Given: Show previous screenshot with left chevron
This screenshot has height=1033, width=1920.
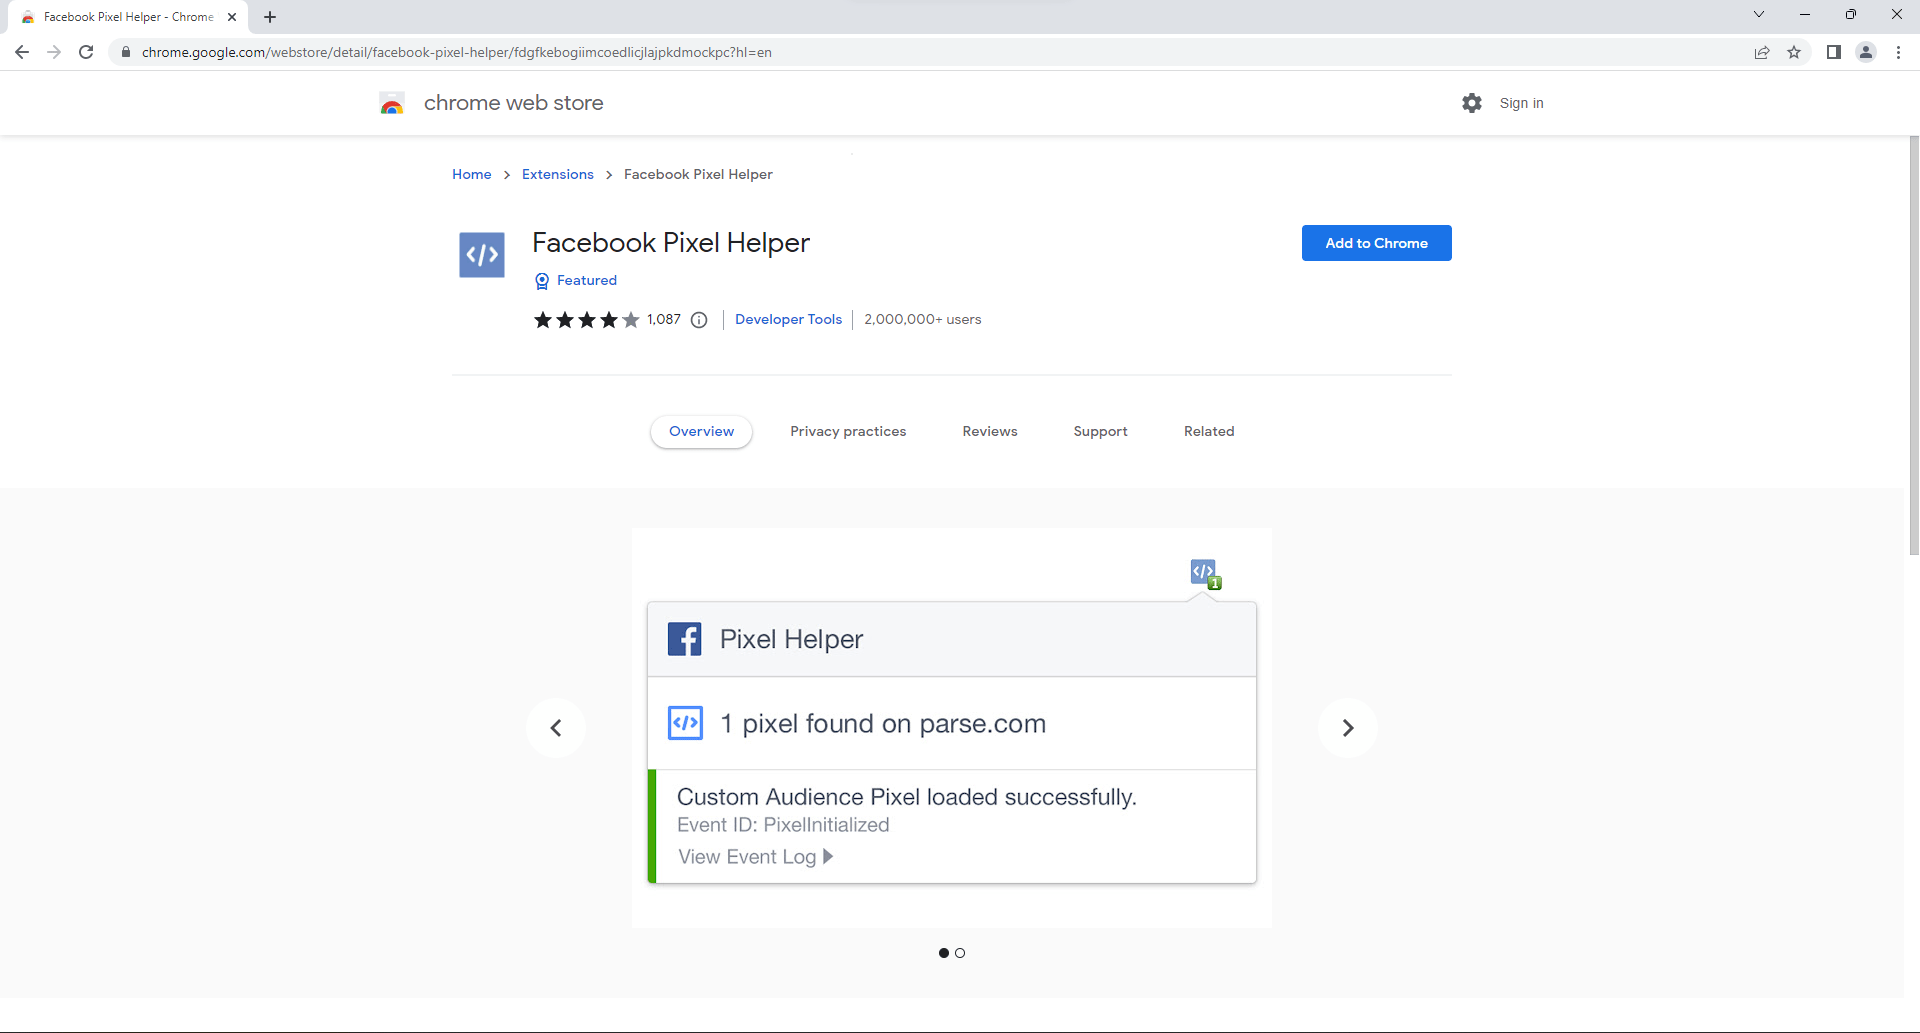Looking at the screenshot, I should [x=556, y=728].
